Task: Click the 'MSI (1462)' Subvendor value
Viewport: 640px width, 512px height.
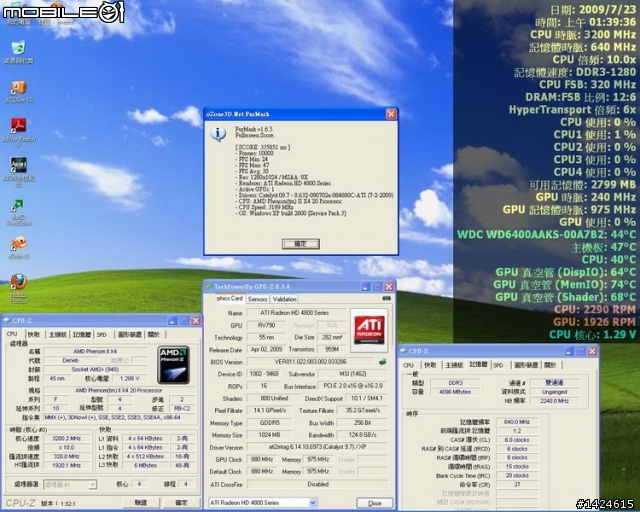Action: pyautogui.click(x=353, y=374)
